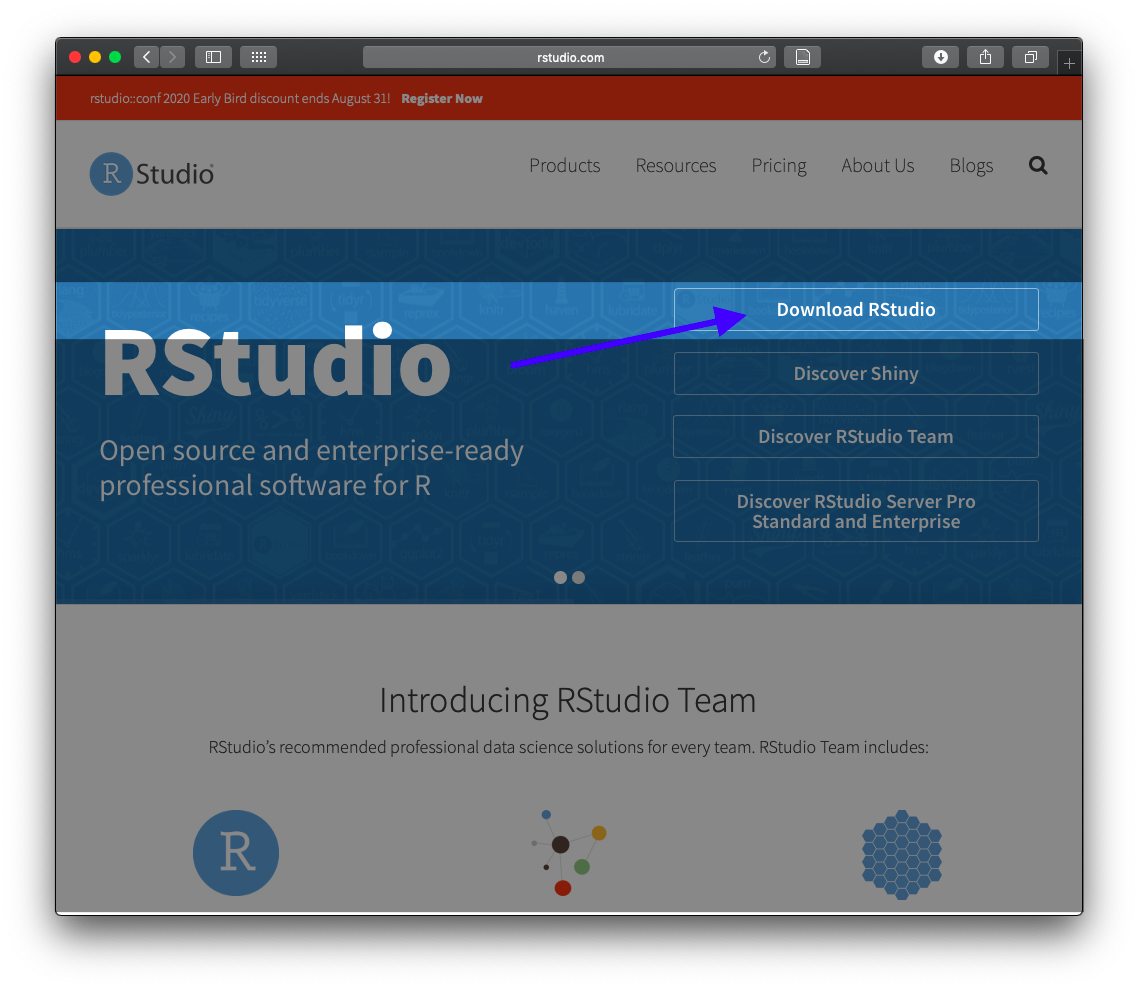Click the green fullscreen window button
The image size is (1138, 989).
click(x=115, y=57)
